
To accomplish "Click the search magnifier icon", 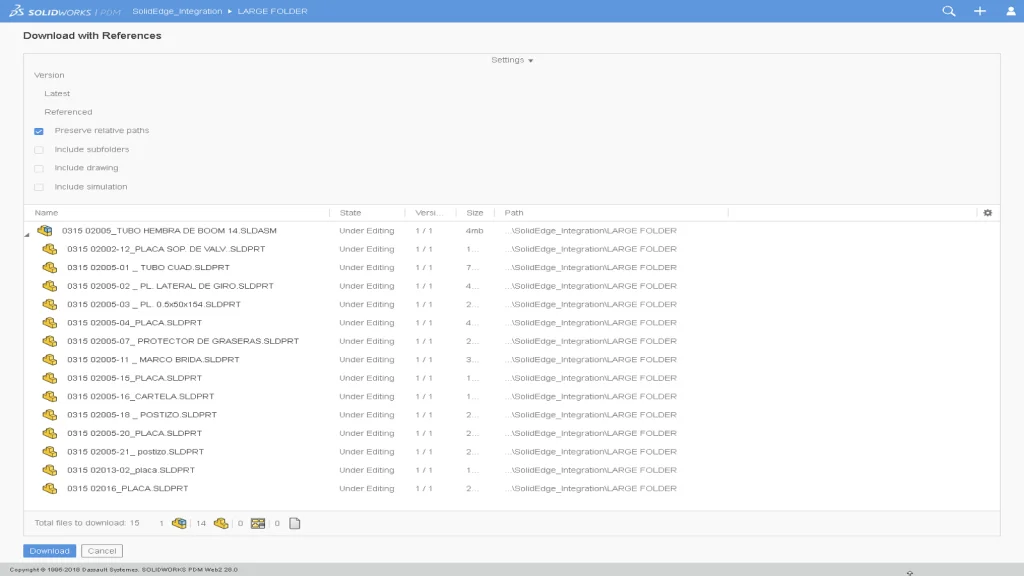I will point(949,11).
